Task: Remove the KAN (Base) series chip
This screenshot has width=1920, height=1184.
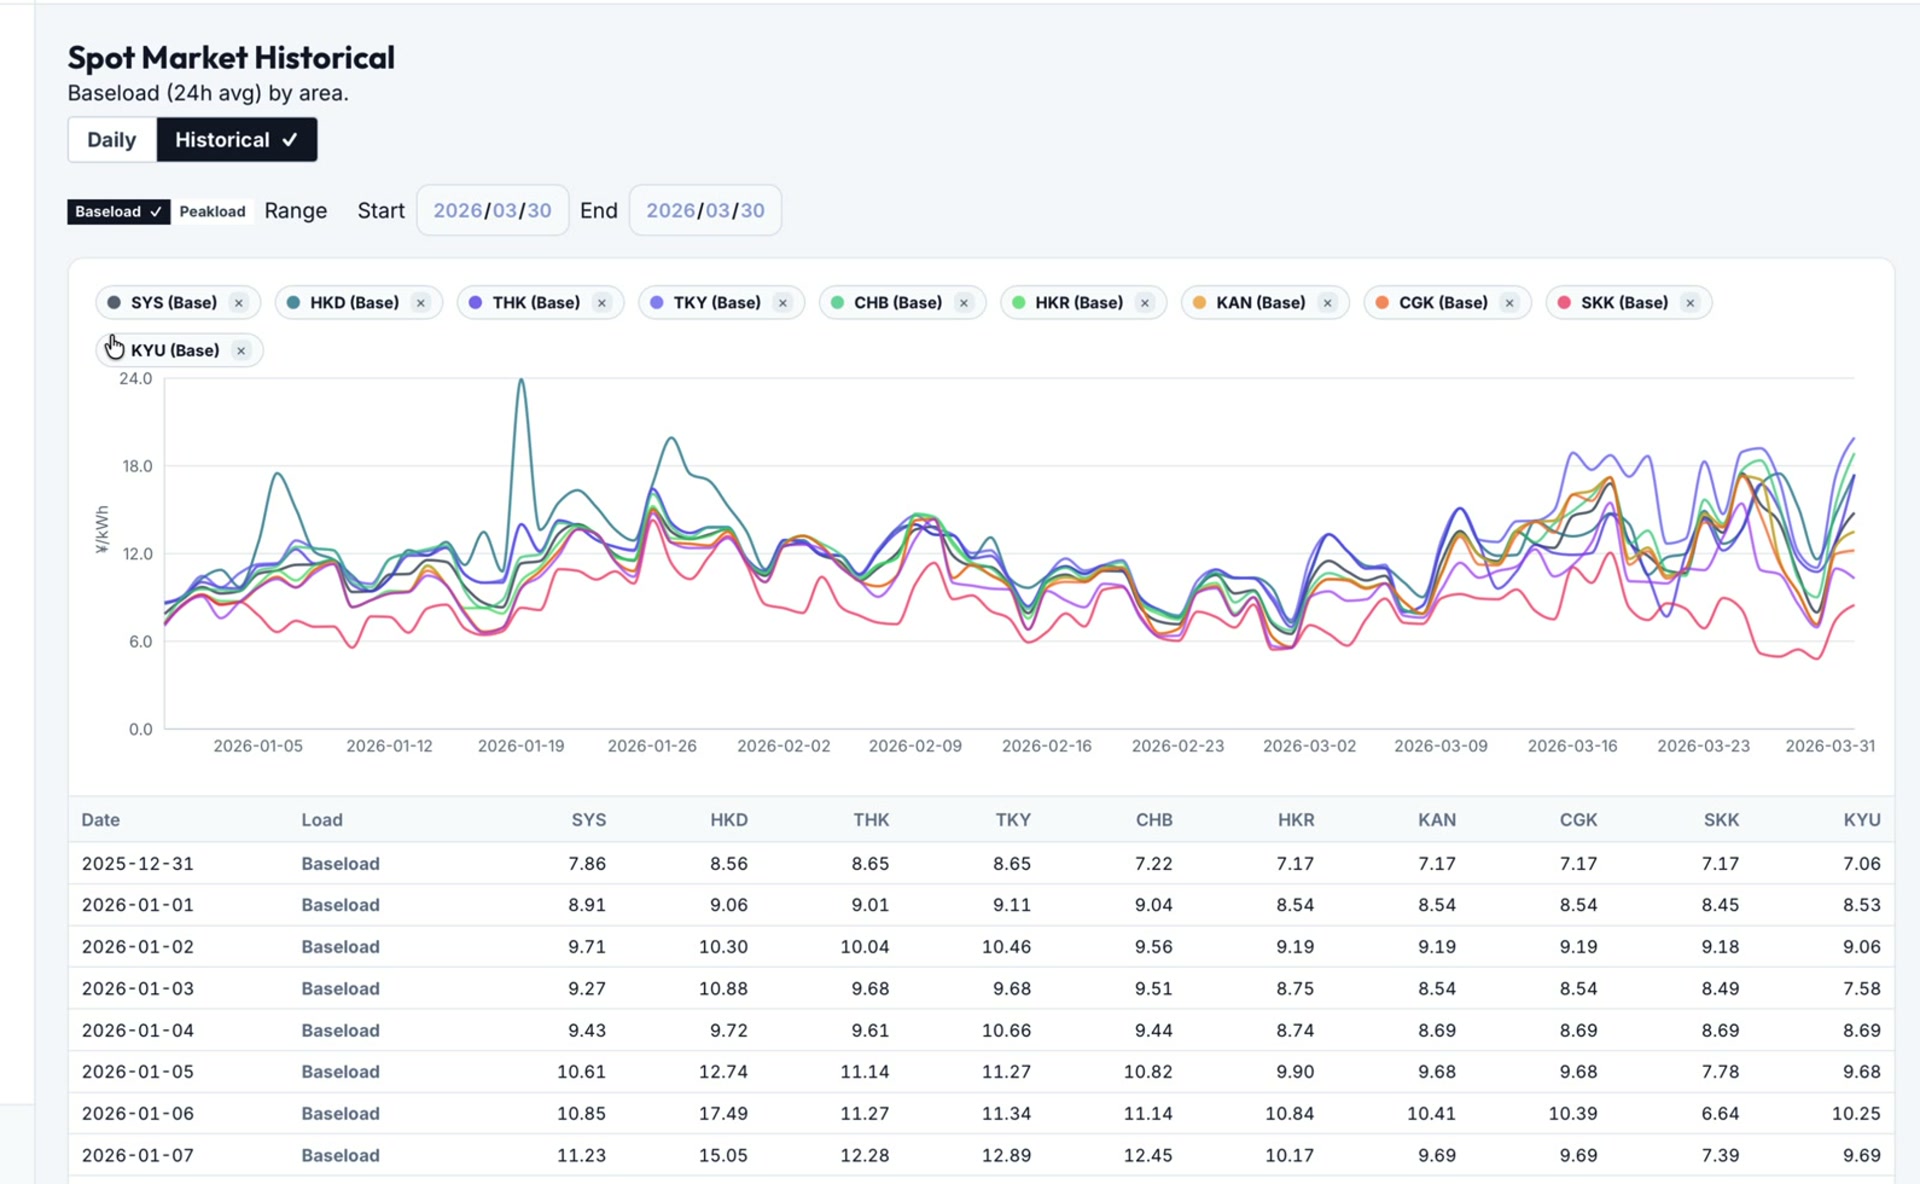Action: pyautogui.click(x=1327, y=302)
